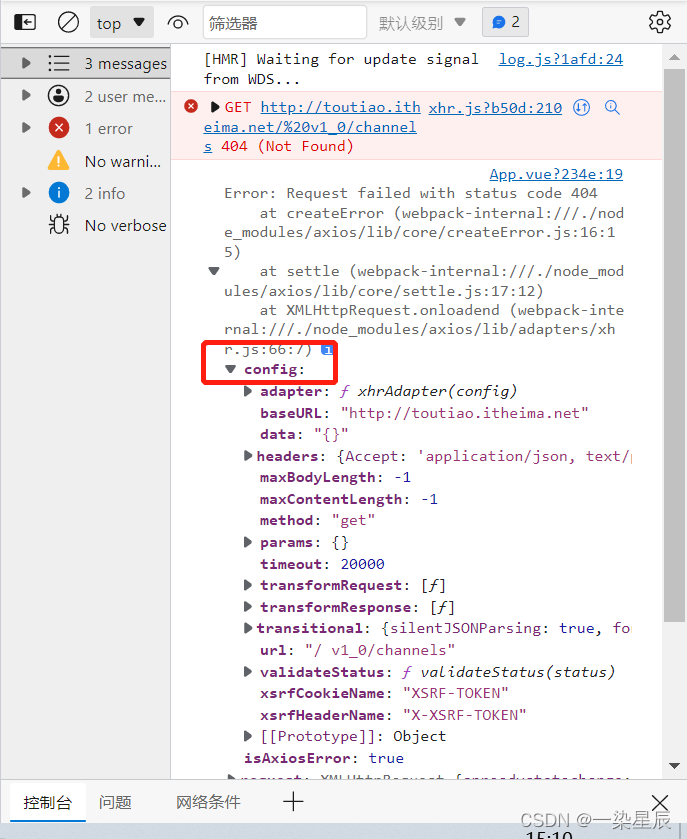The width and height of the screenshot is (687, 839).
Task: Expand the headers property
Action: [248, 455]
